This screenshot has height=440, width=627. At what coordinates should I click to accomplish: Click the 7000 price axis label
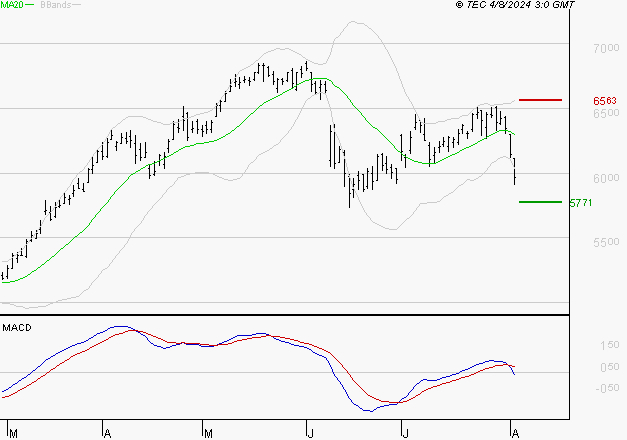pyautogui.click(x=606, y=48)
